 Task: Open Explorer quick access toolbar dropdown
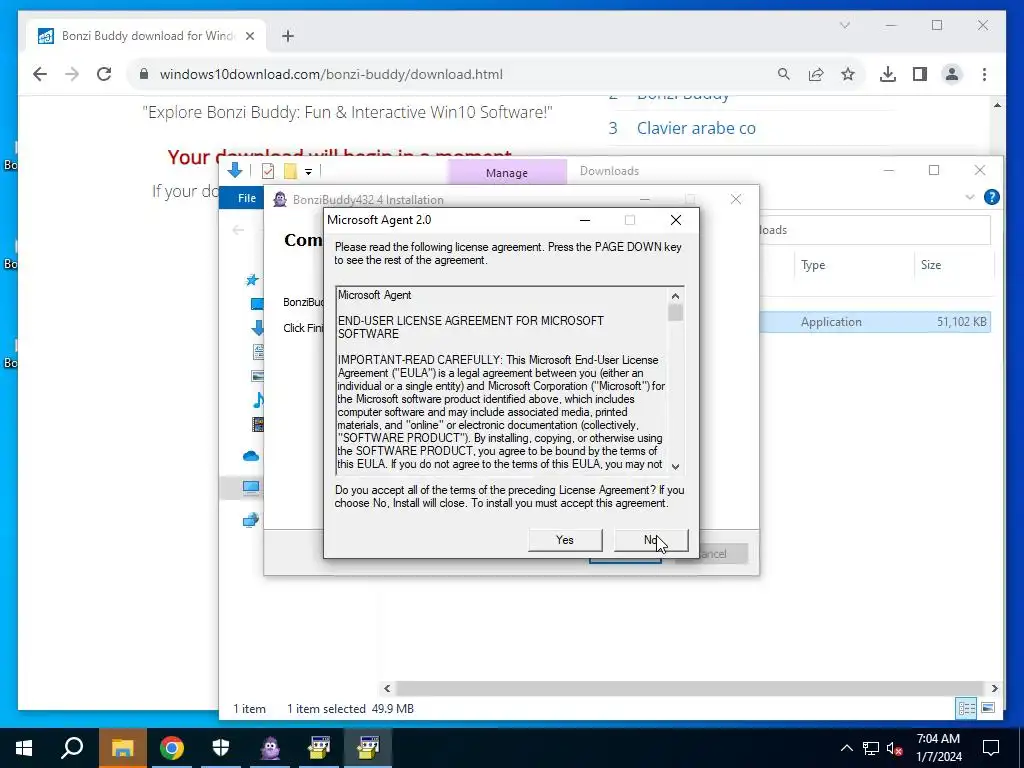tap(308, 172)
